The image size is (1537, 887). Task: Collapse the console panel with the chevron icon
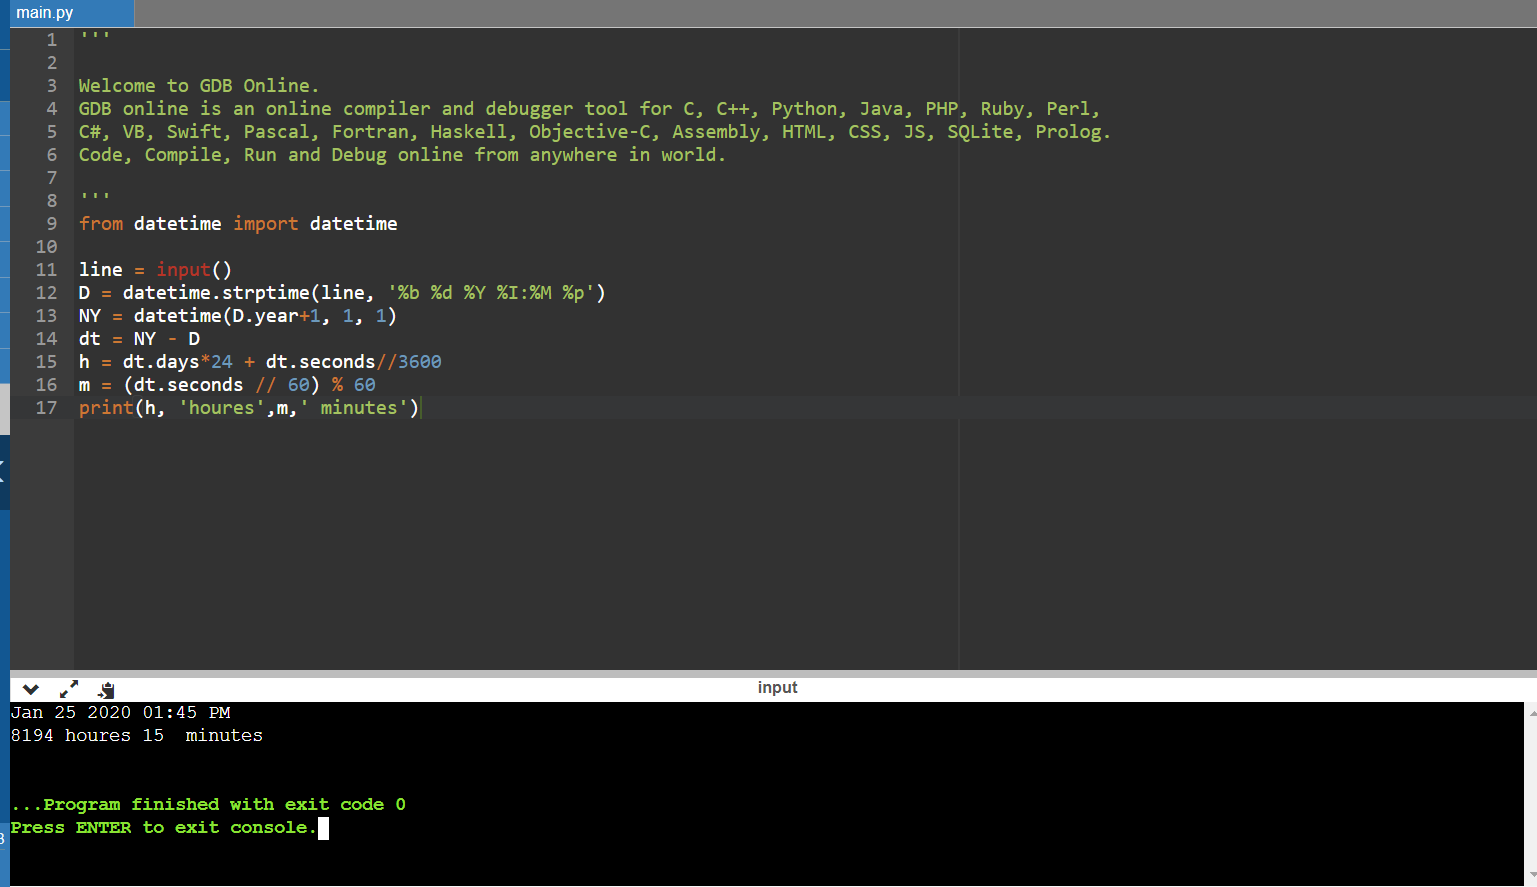(x=30, y=689)
